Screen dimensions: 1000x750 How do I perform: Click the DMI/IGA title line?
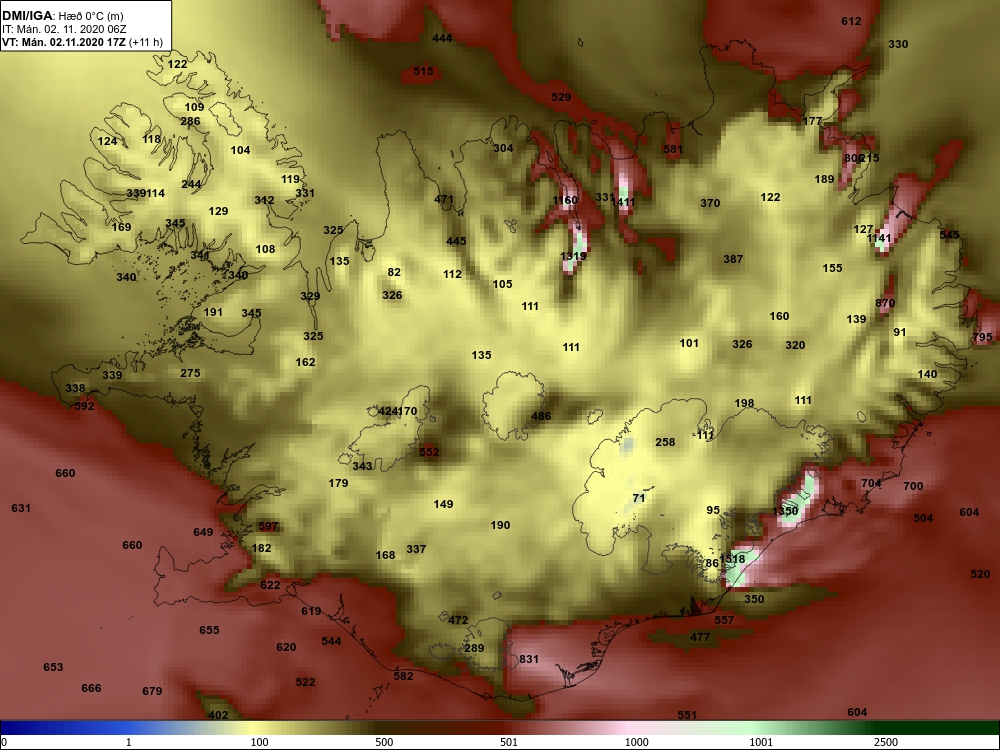[x=63, y=16]
